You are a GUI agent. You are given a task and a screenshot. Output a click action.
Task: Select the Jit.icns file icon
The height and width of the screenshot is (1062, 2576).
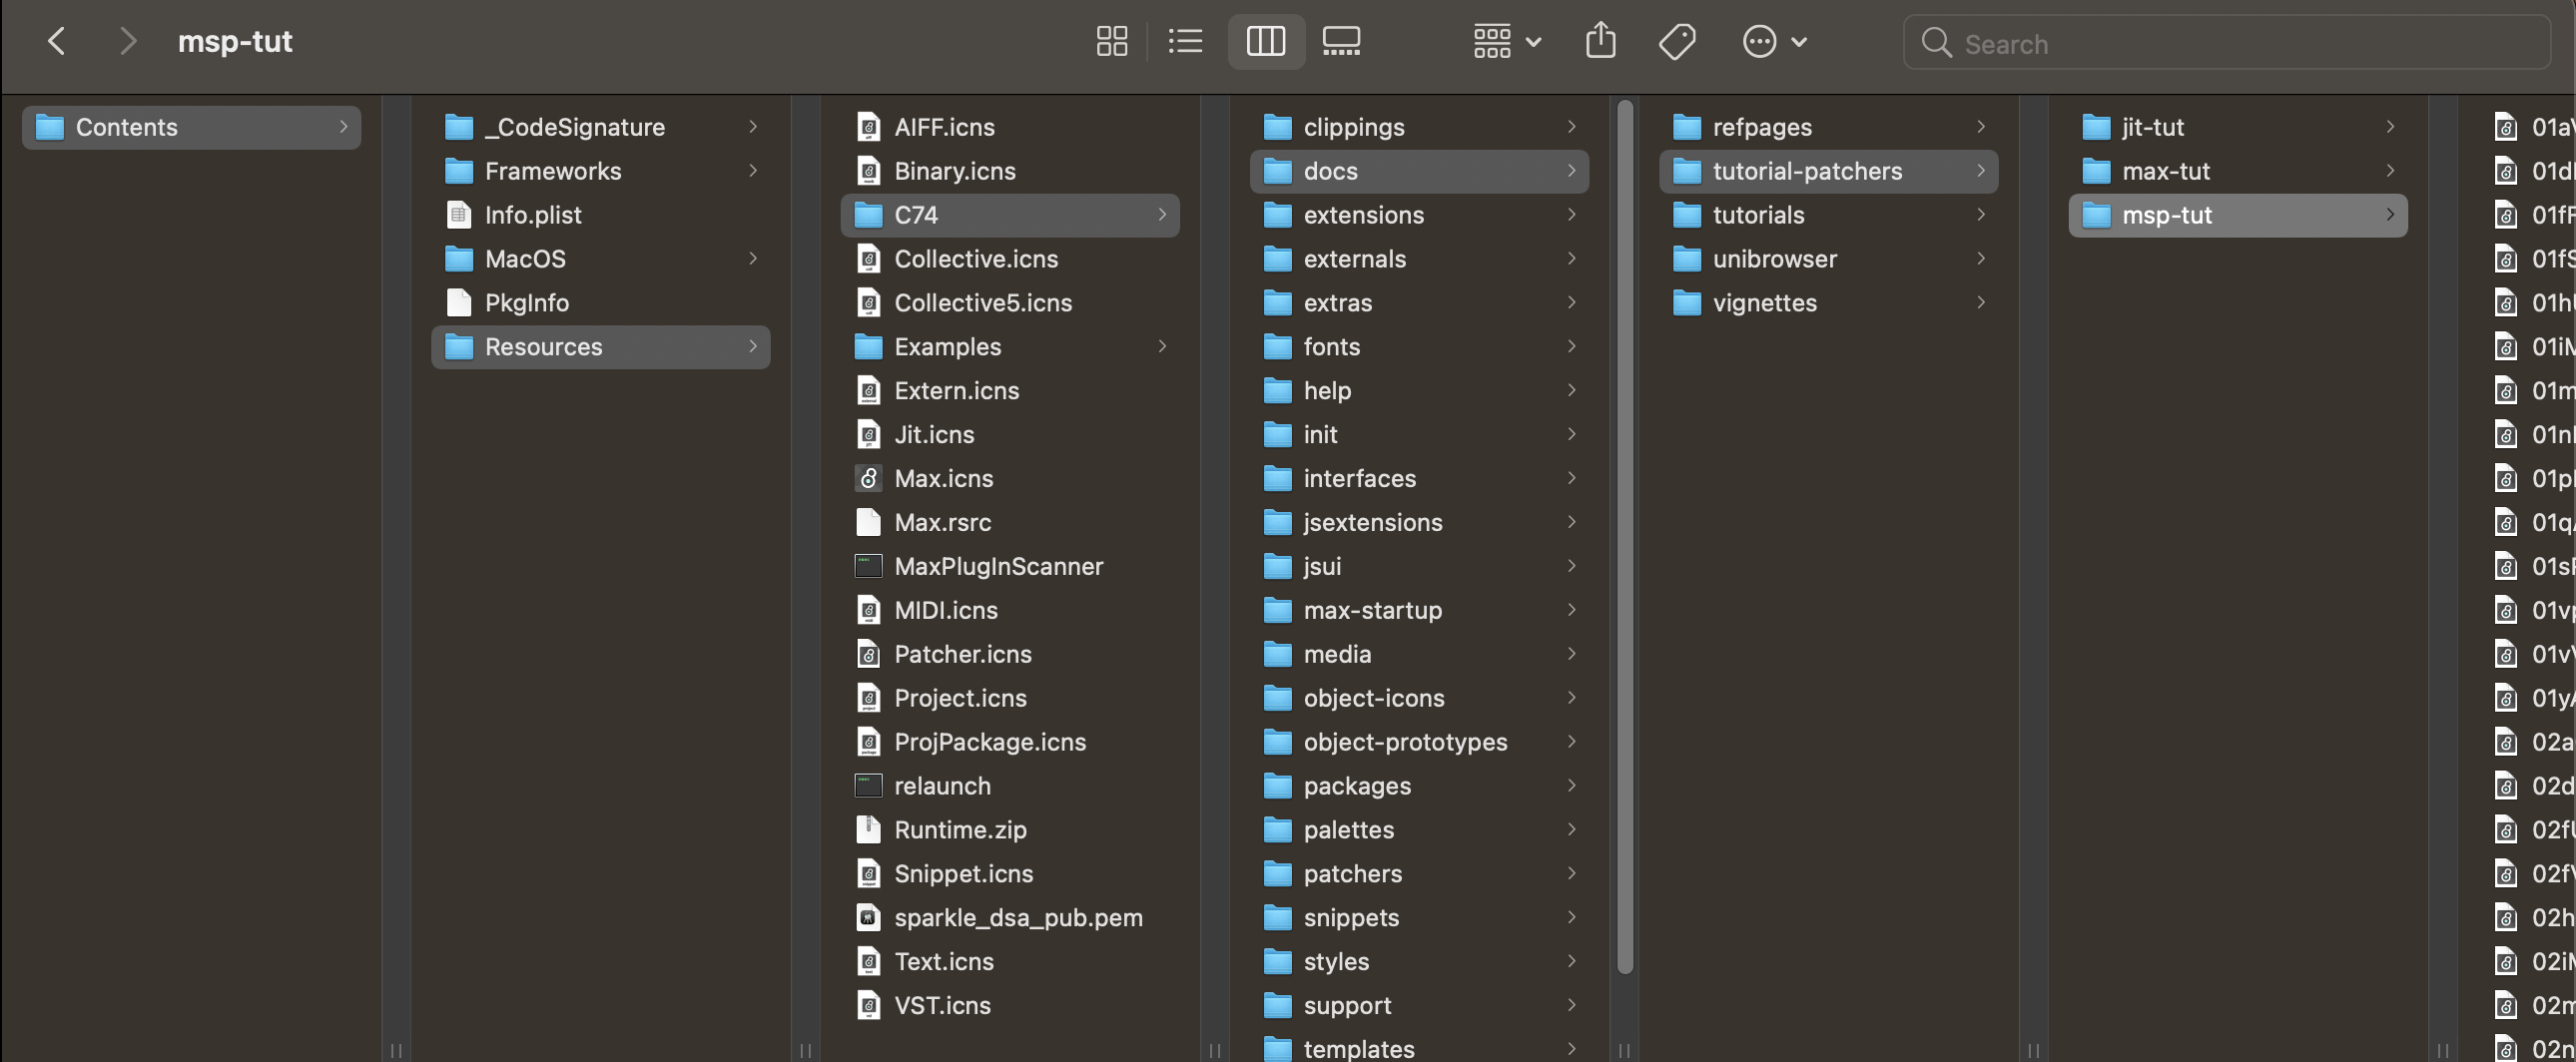(x=869, y=435)
